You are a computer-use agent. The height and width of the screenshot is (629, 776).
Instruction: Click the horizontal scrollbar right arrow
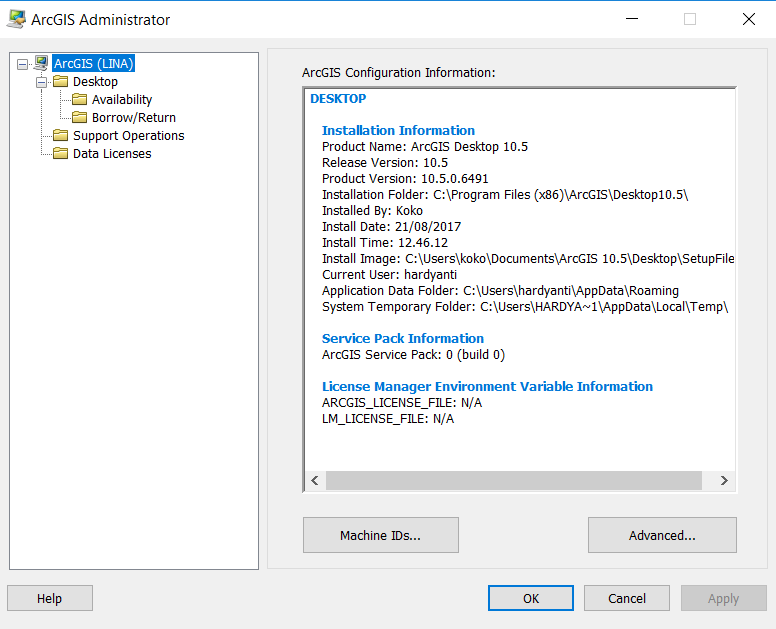point(724,481)
